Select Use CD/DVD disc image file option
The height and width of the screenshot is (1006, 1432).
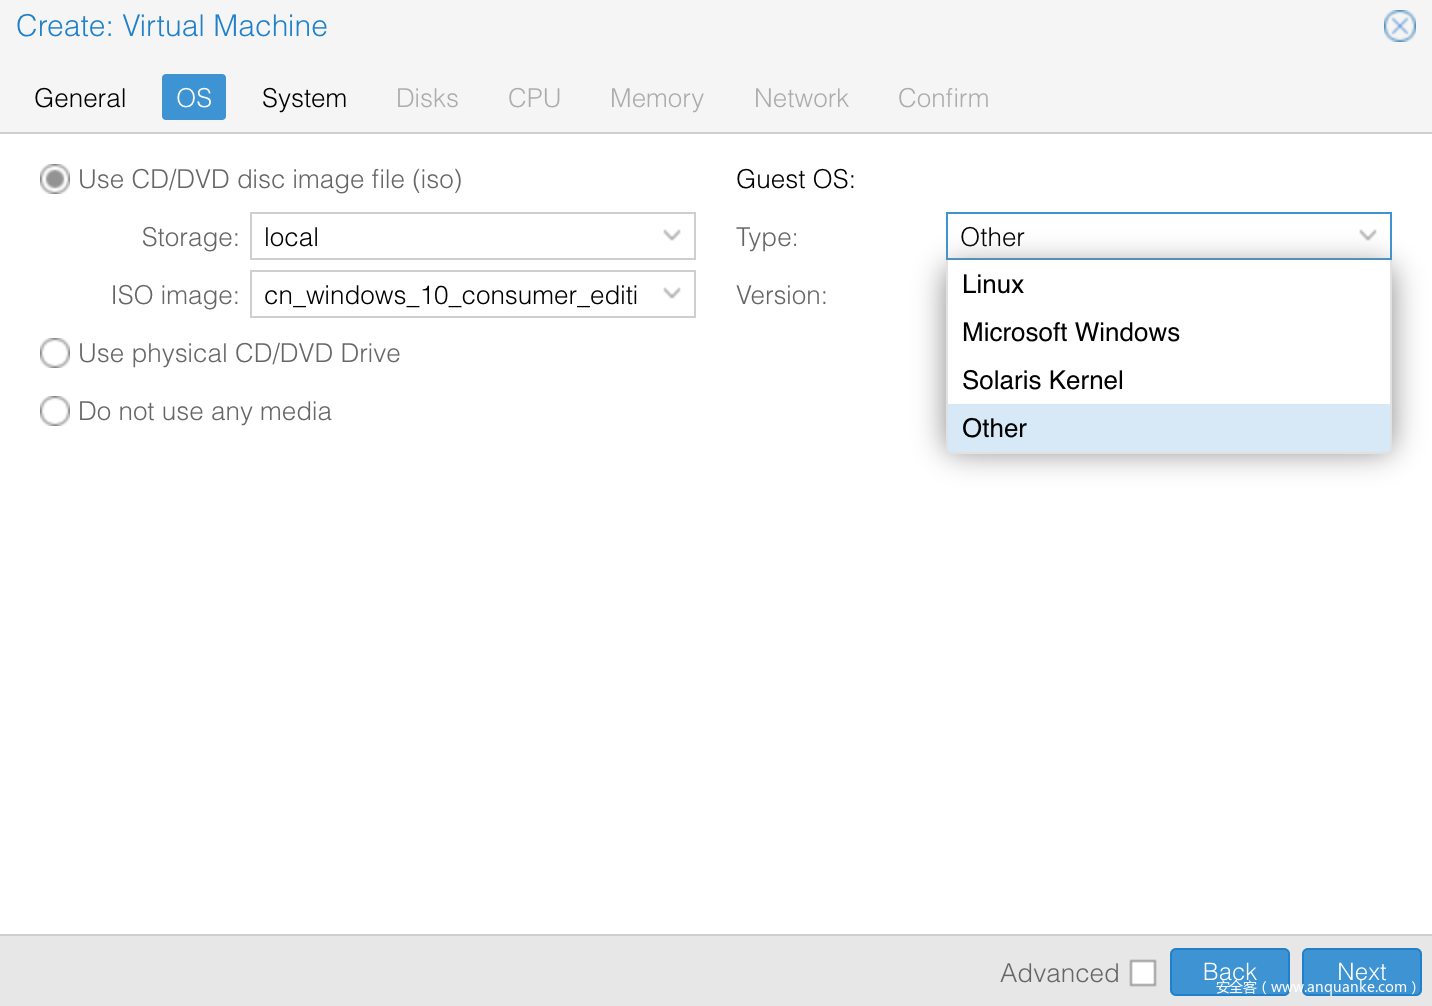pyautogui.click(x=55, y=180)
